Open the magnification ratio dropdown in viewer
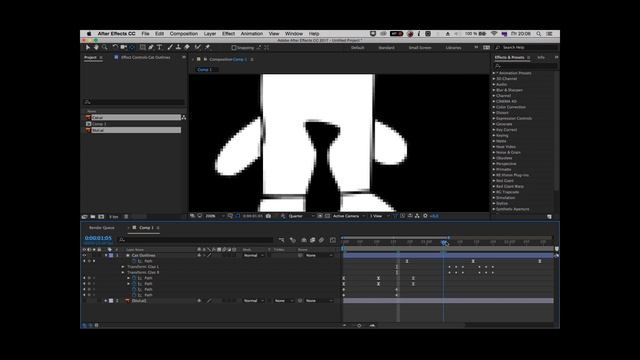Viewport: 640px width, 360px height. [x=215, y=216]
